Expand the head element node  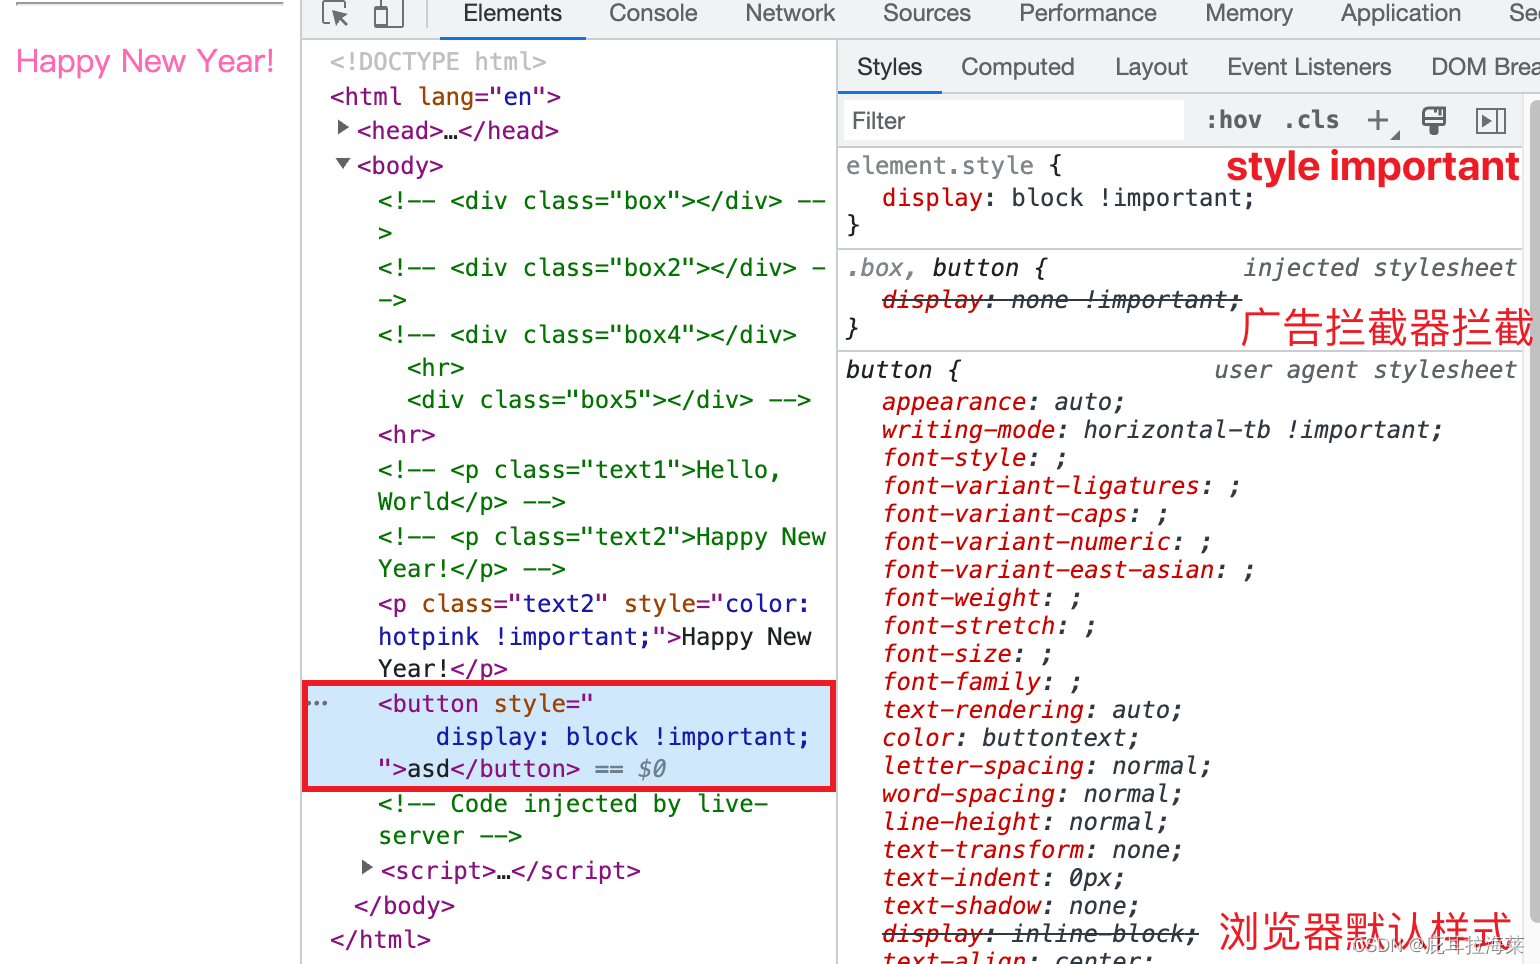(x=343, y=128)
